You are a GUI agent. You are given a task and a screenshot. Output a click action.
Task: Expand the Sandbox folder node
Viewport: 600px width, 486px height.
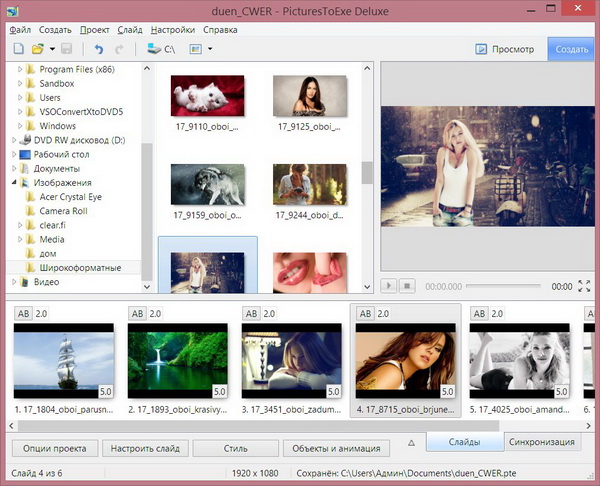point(20,83)
